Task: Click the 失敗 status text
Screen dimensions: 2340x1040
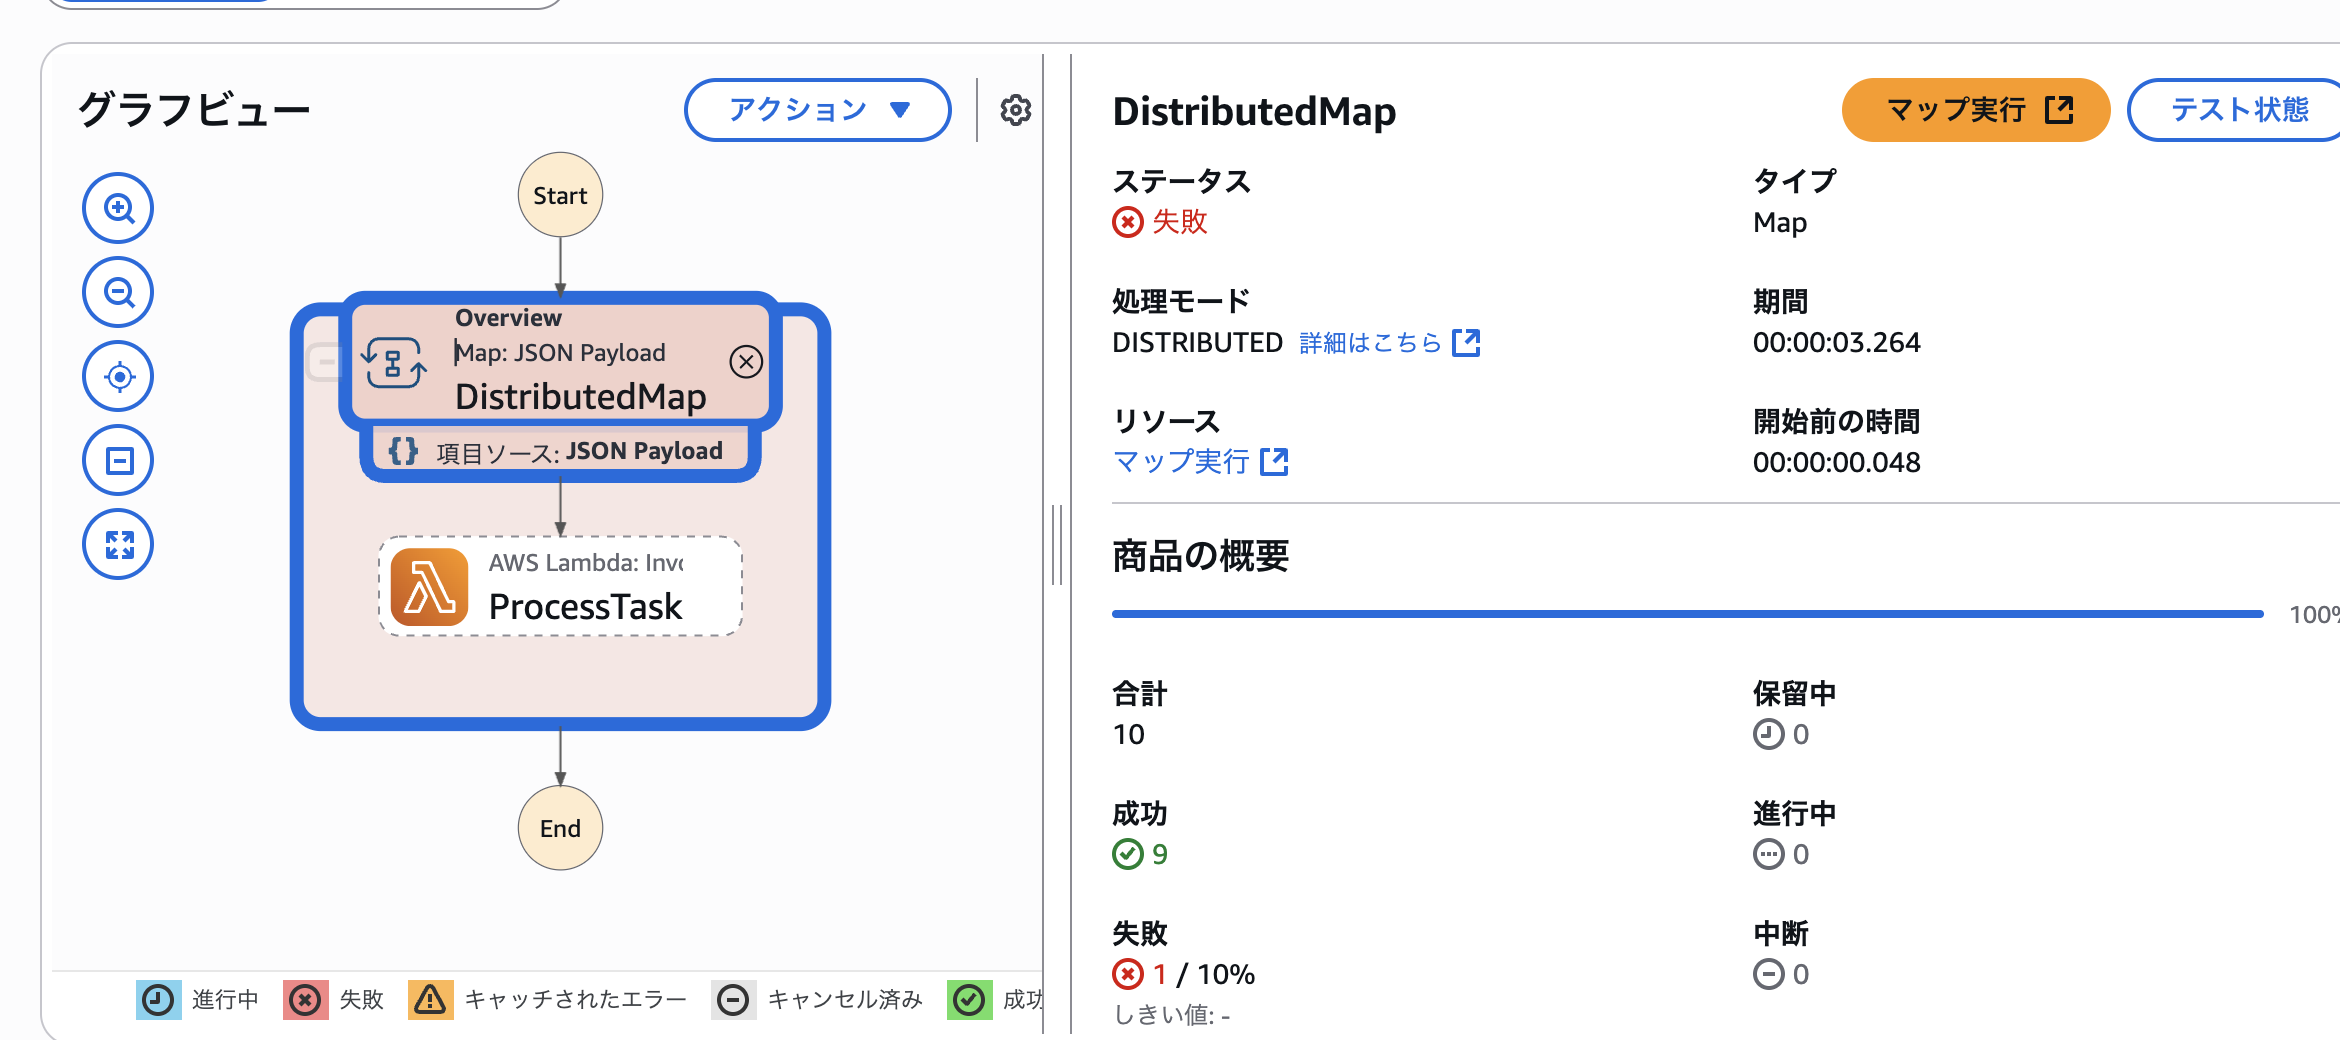Action: (1180, 222)
